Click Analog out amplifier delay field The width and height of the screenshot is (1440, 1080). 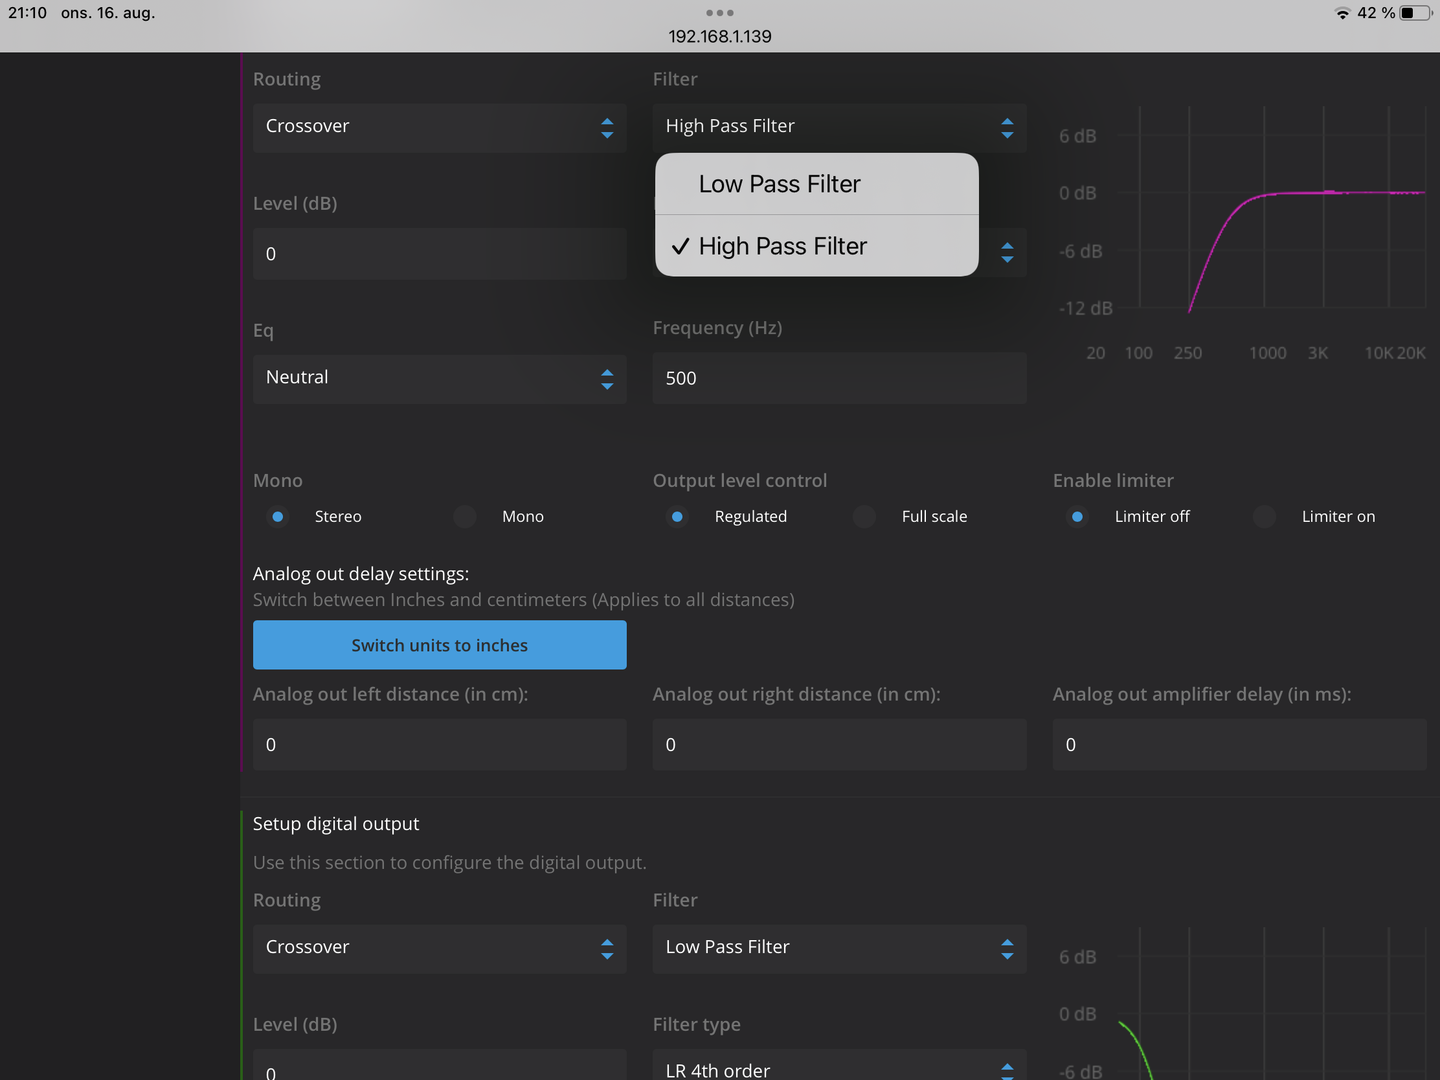pyautogui.click(x=1238, y=745)
